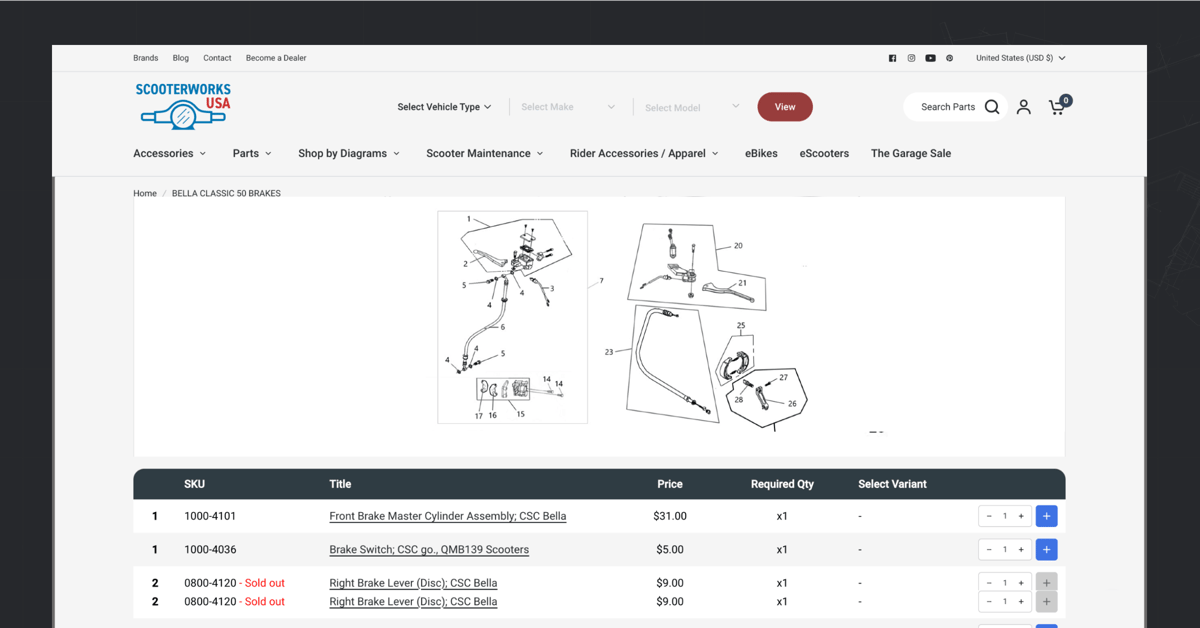The image size is (1200, 628).
Task: Click the Scooterworks USA logo
Action: click(x=184, y=106)
